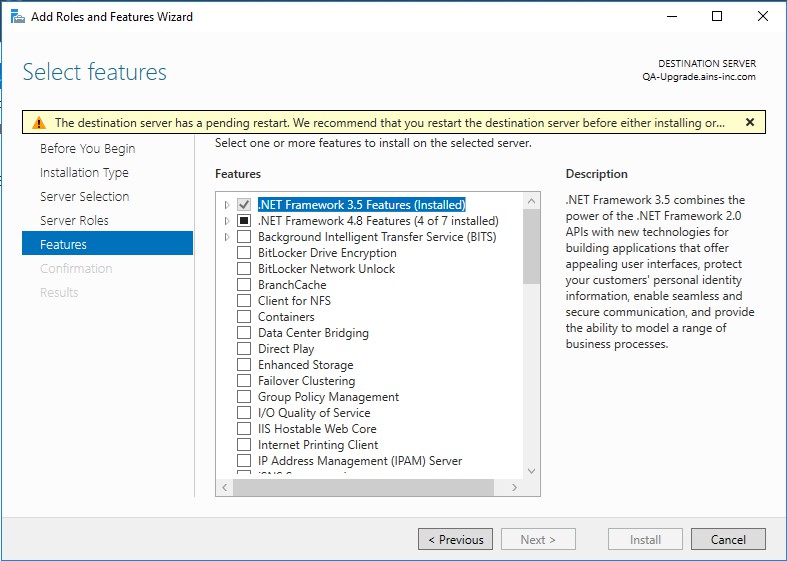Click the pending restart warning message text

[390, 123]
